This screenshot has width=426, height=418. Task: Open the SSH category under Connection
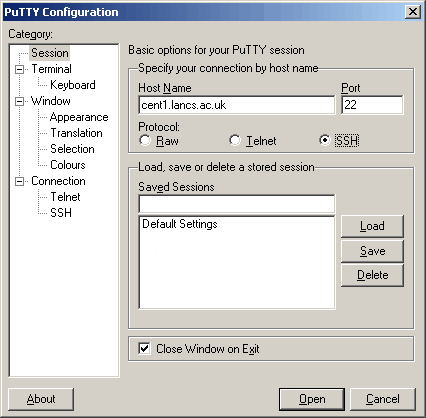tap(61, 213)
